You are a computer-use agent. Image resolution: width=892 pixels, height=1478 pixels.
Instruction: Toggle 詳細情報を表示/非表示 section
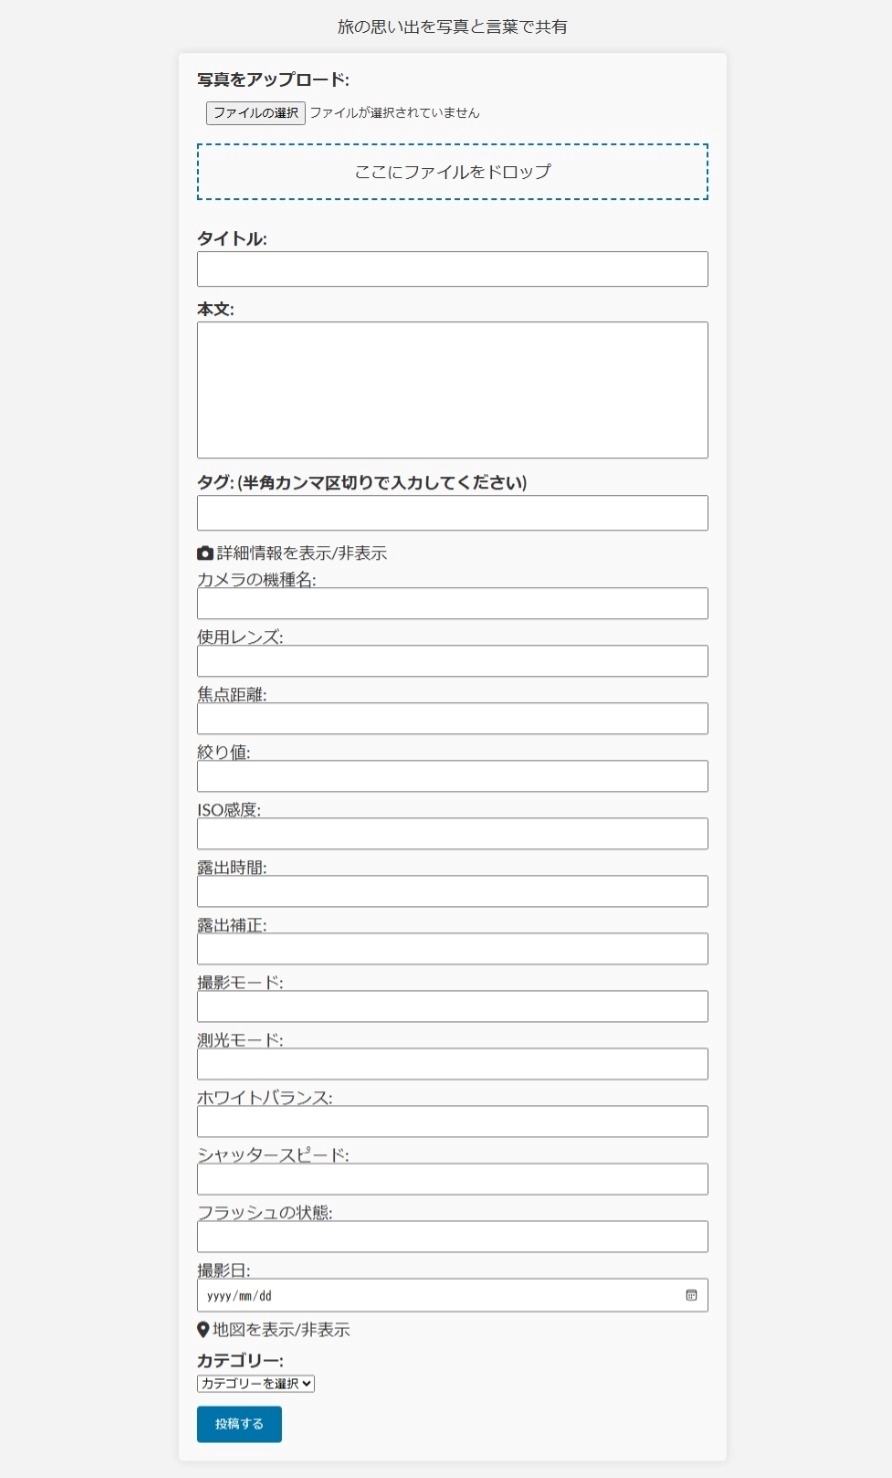[301, 553]
